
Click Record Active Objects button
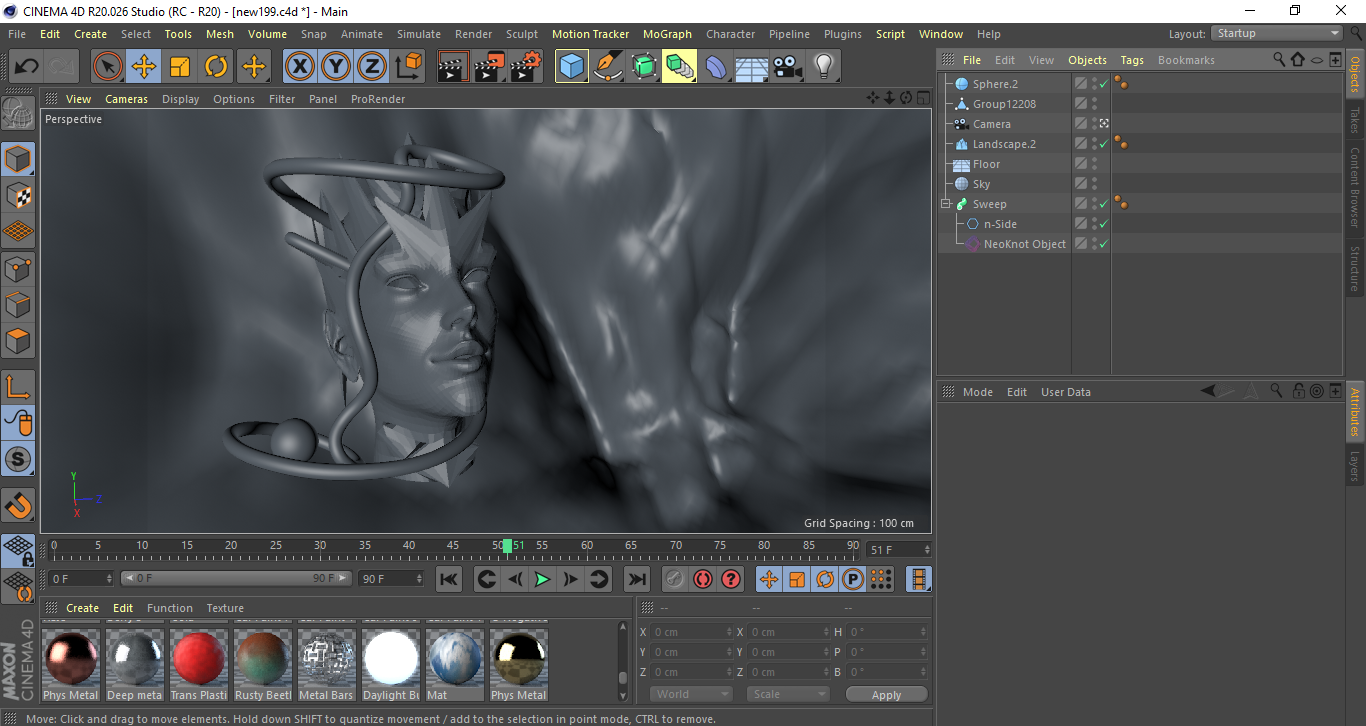click(x=675, y=579)
